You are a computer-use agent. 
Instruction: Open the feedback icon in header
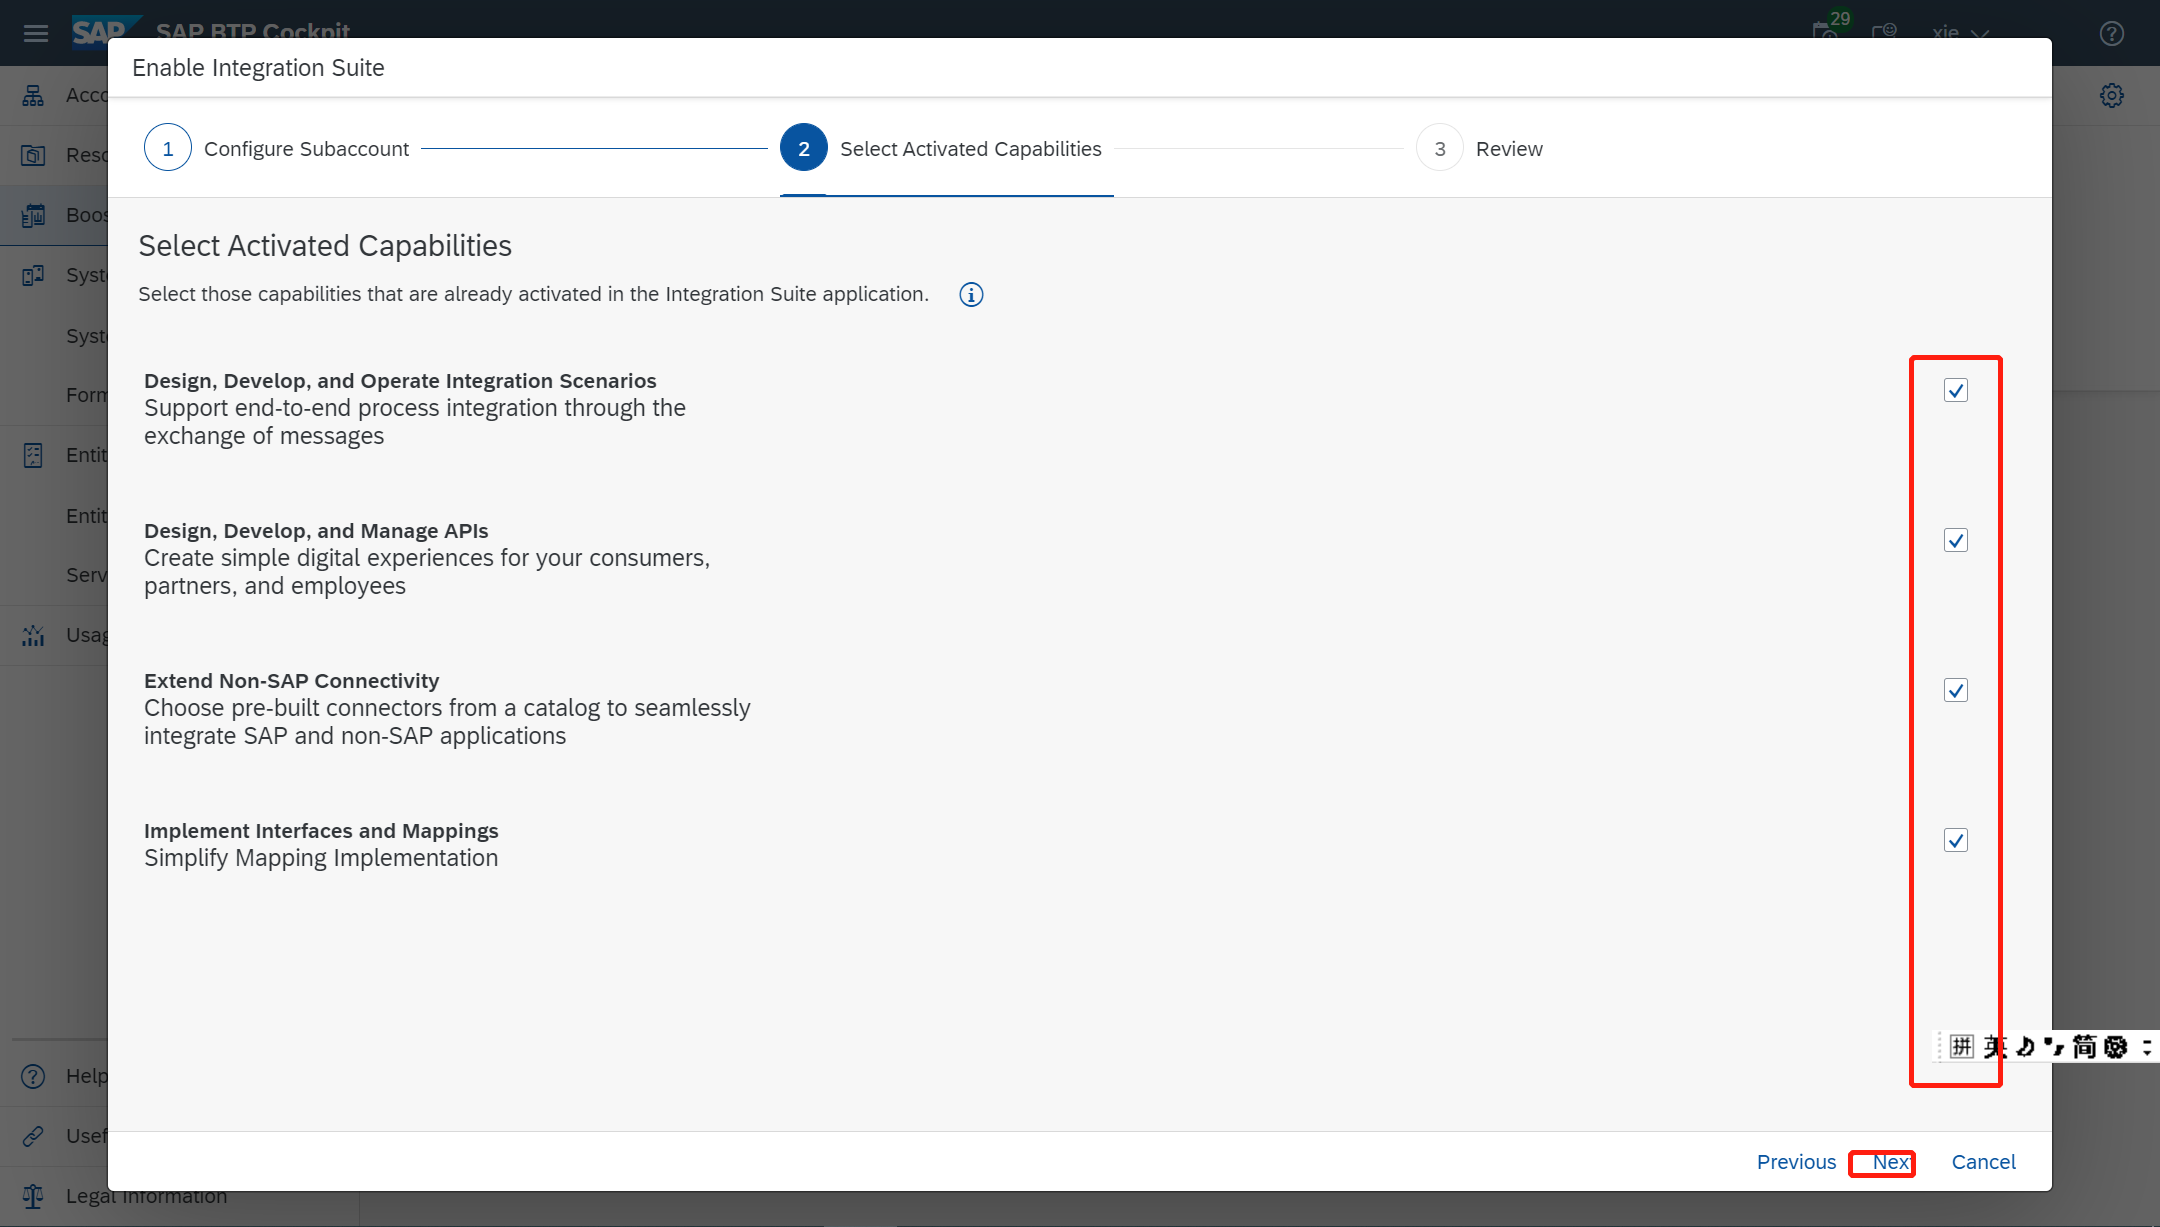[x=1885, y=32]
